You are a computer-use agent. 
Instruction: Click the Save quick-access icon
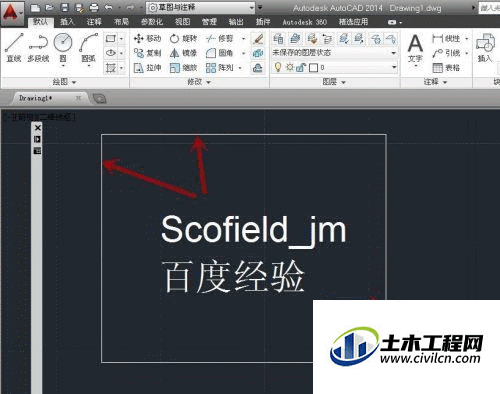tap(65, 8)
